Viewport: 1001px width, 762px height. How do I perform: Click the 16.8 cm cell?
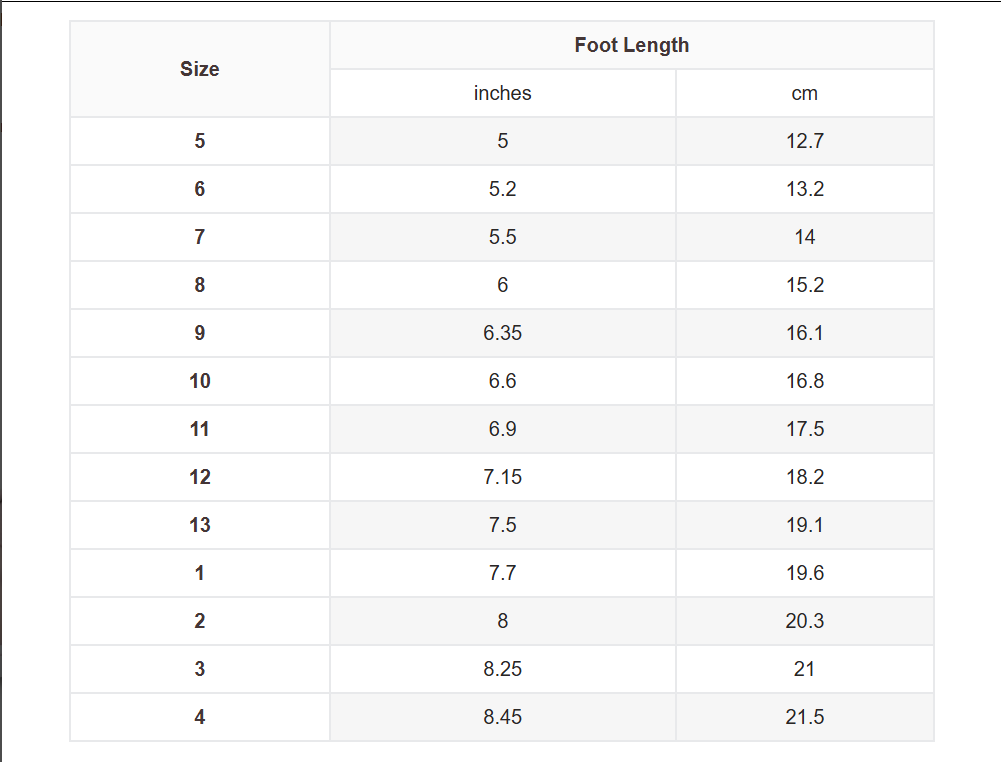coord(804,381)
